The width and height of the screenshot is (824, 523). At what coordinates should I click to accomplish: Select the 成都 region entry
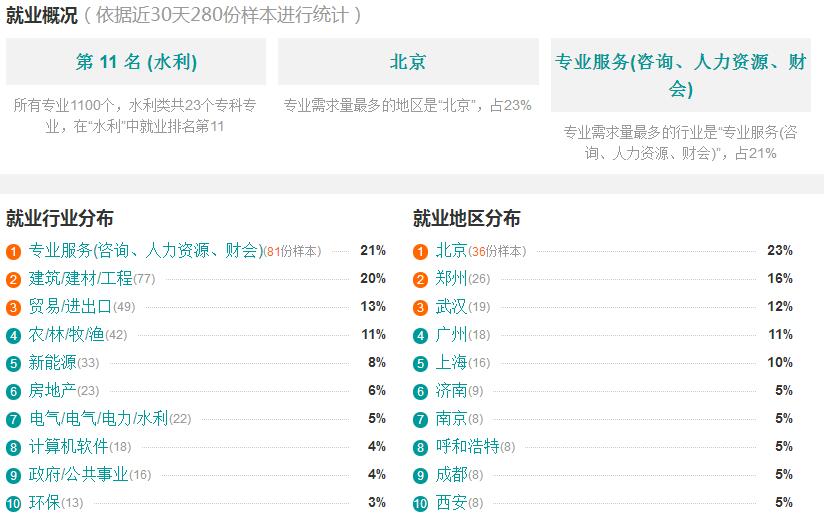pos(451,474)
